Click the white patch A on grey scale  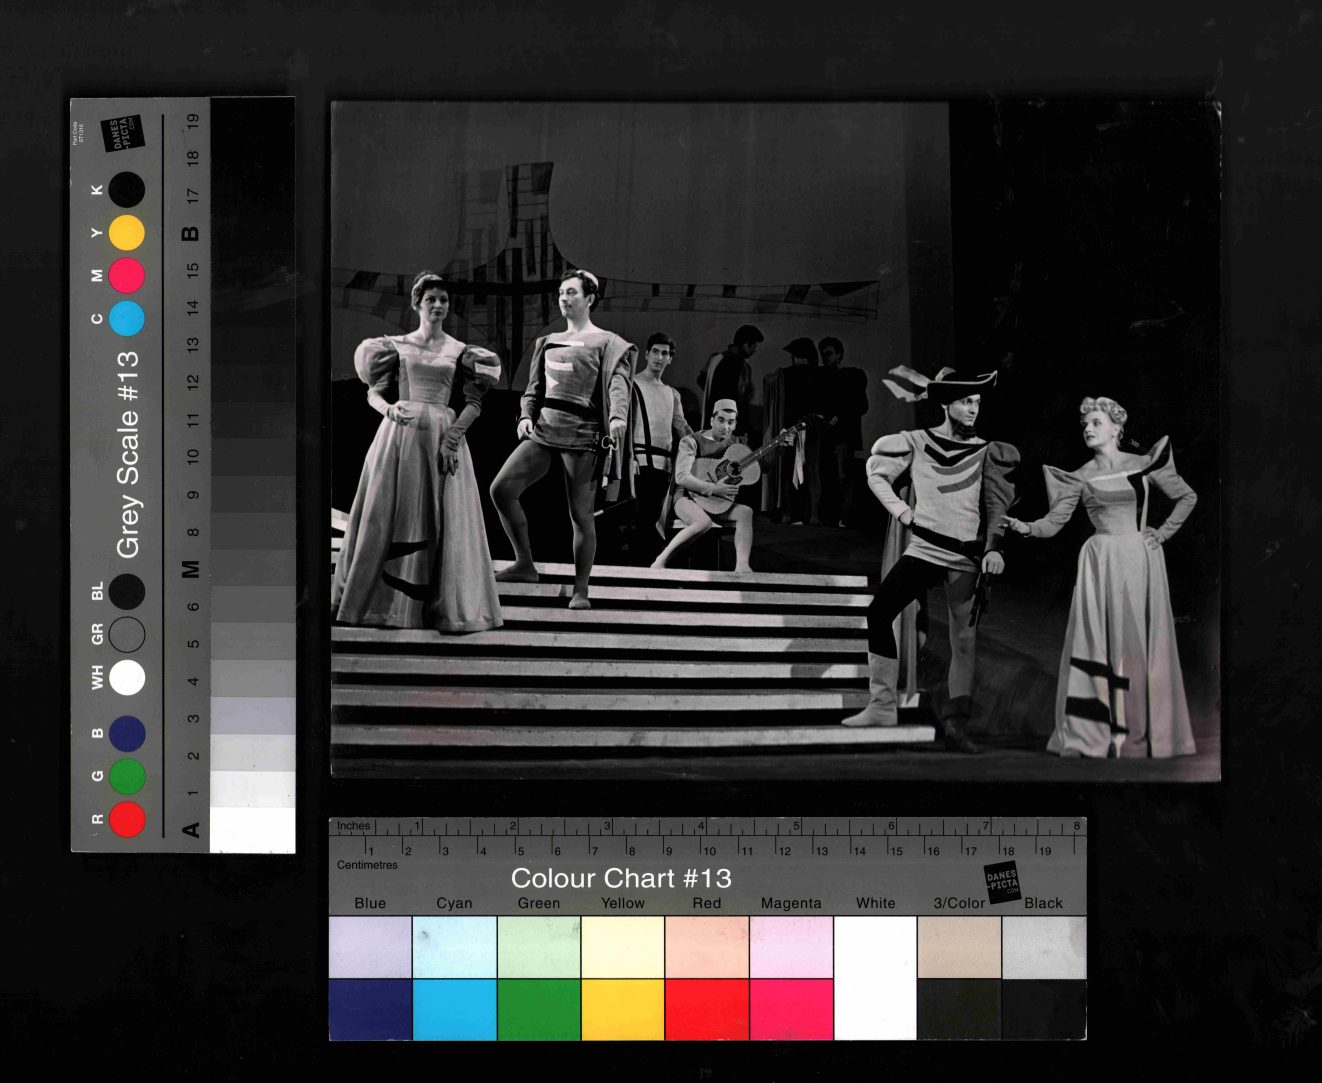click(252, 830)
